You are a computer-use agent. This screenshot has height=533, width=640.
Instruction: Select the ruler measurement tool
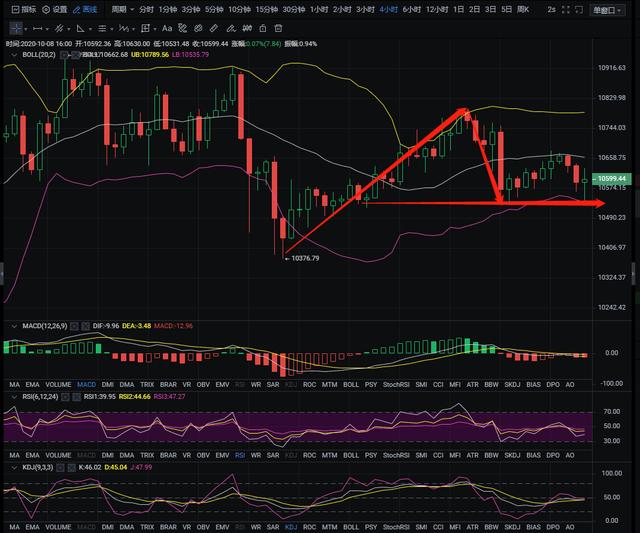[214, 29]
